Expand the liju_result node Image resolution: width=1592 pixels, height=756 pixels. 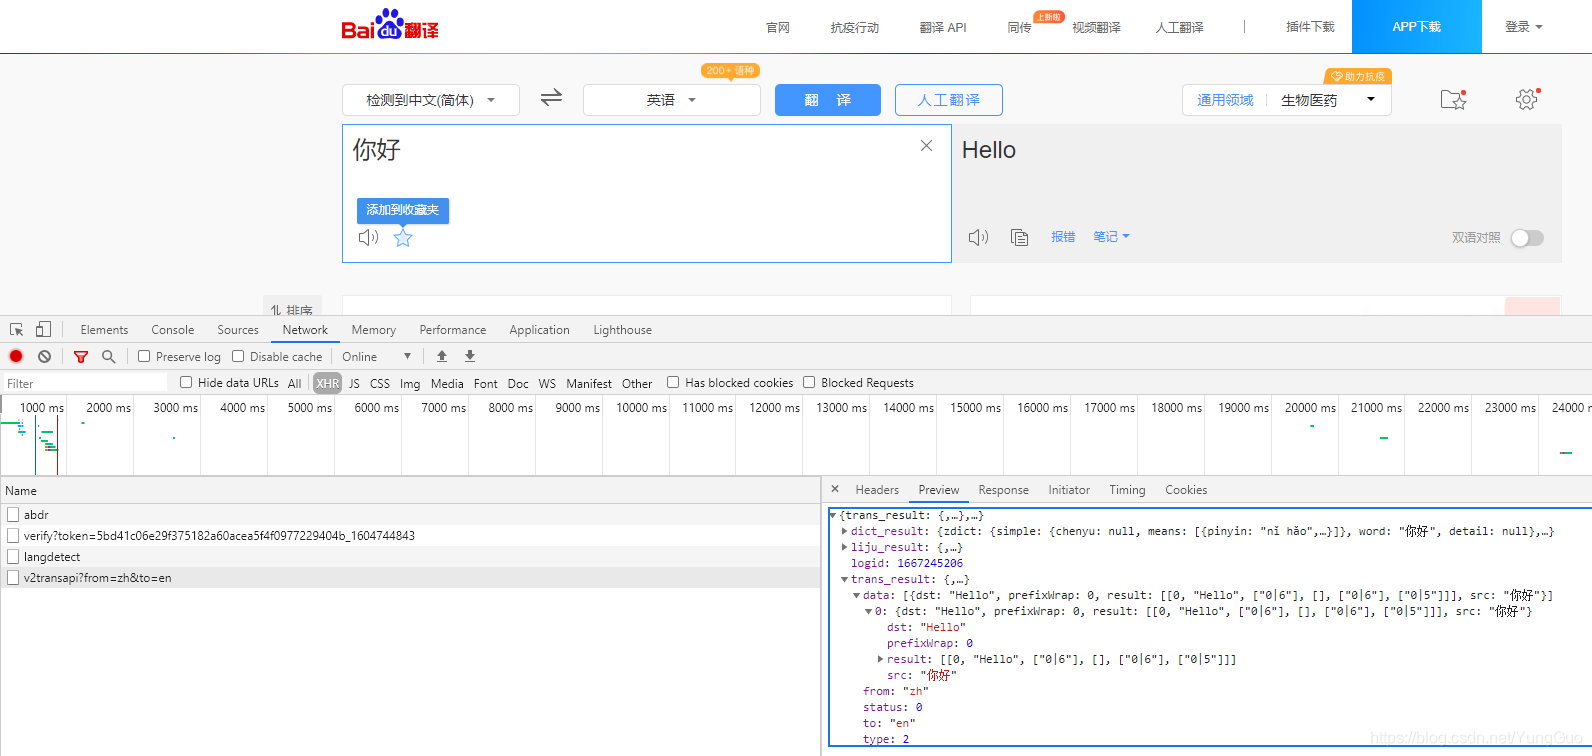click(845, 547)
